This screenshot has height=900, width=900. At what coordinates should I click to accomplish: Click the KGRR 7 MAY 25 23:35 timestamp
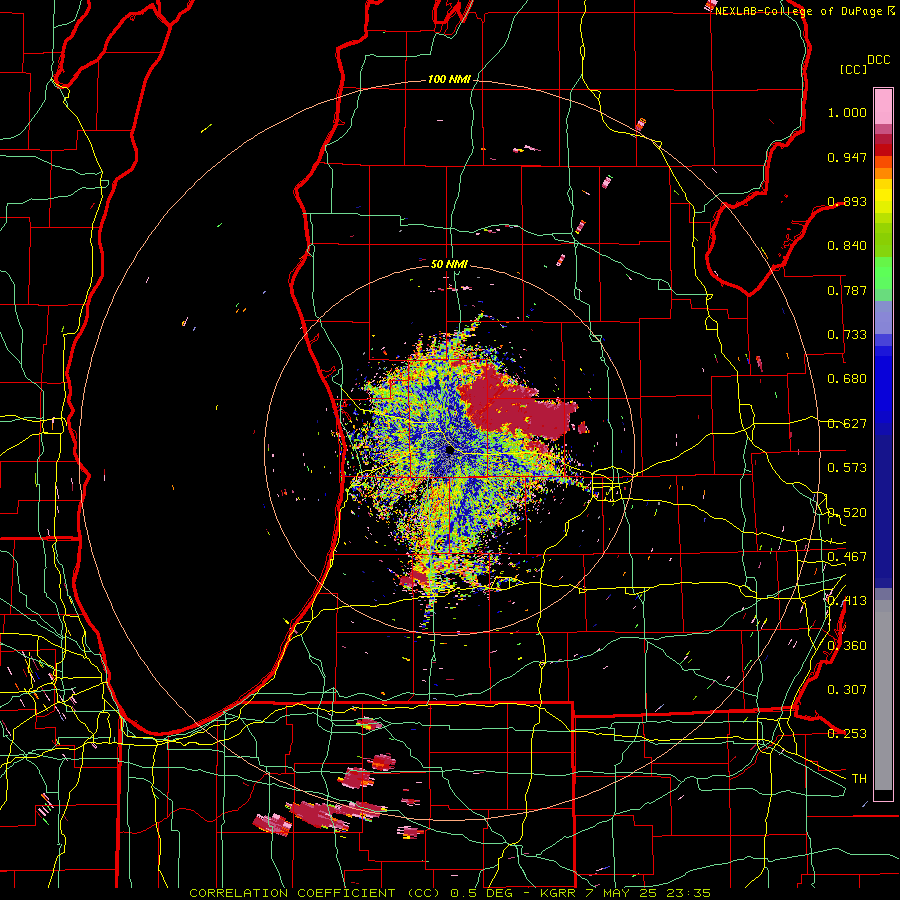[x=625, y=893]
